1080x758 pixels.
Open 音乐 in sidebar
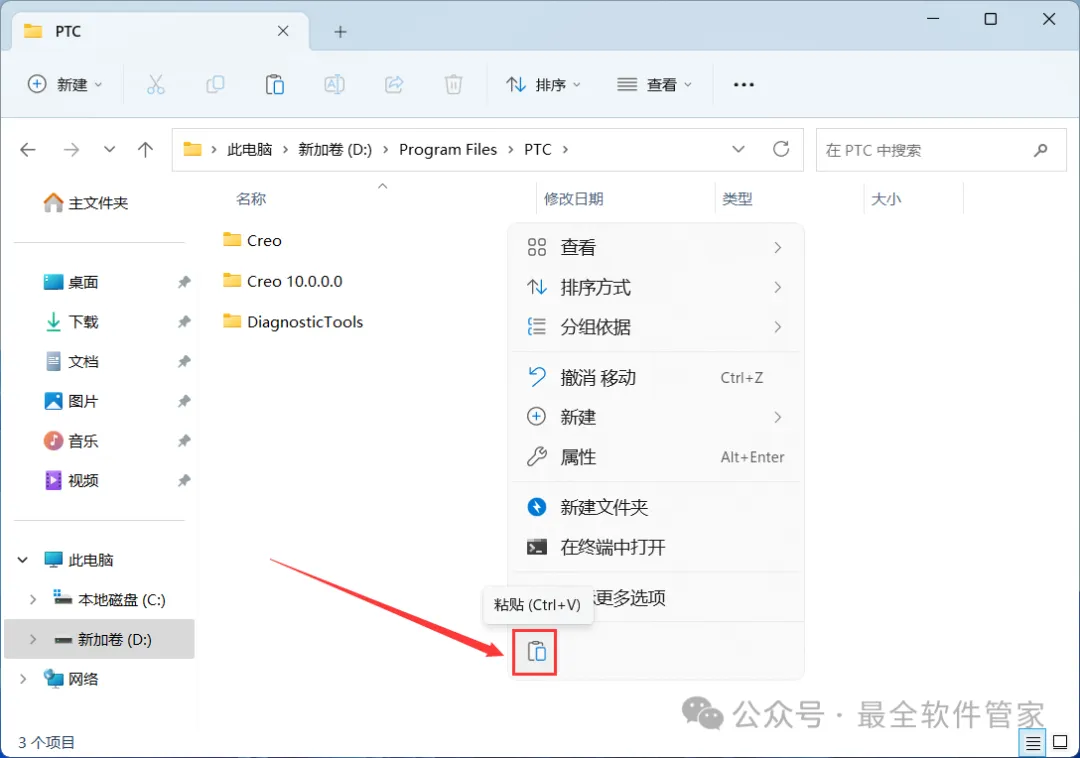click(x=71, y=441)
